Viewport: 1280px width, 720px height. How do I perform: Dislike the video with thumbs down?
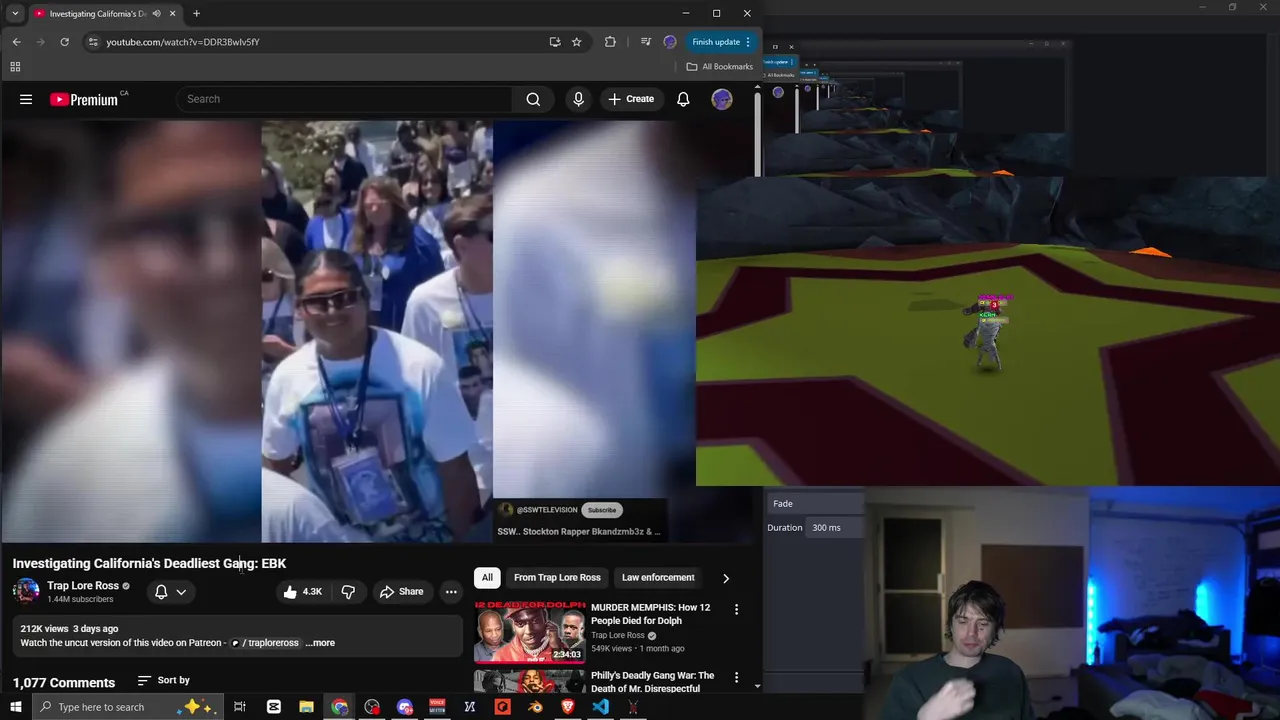(348, 592)
